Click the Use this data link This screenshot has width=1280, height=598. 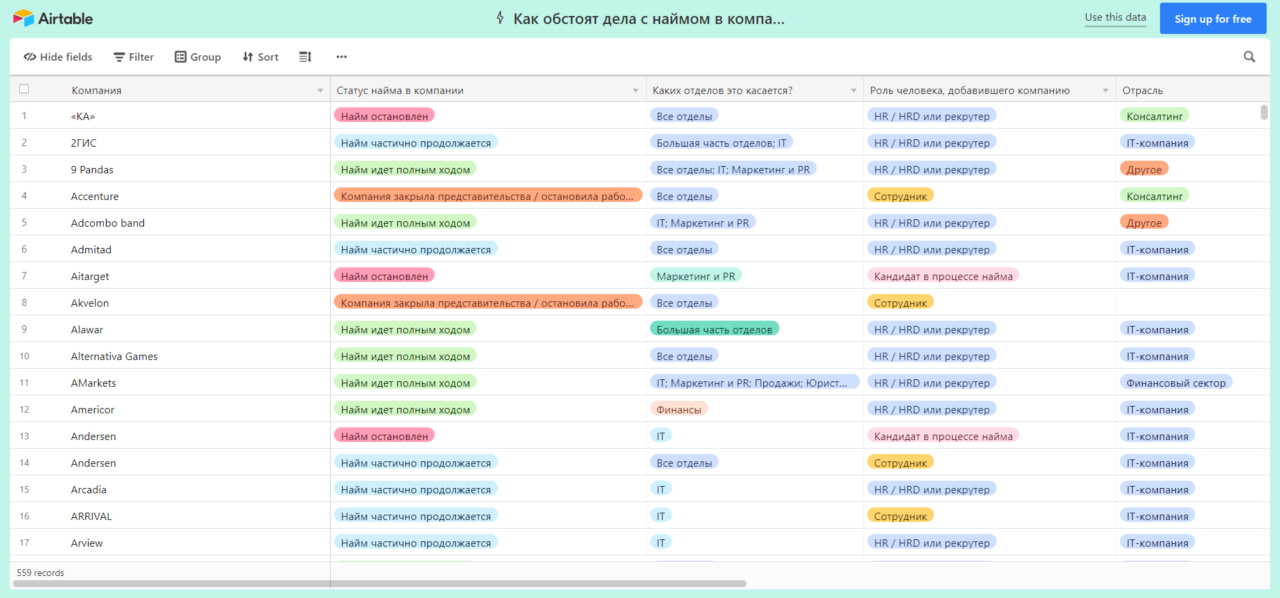(1115, 18)
